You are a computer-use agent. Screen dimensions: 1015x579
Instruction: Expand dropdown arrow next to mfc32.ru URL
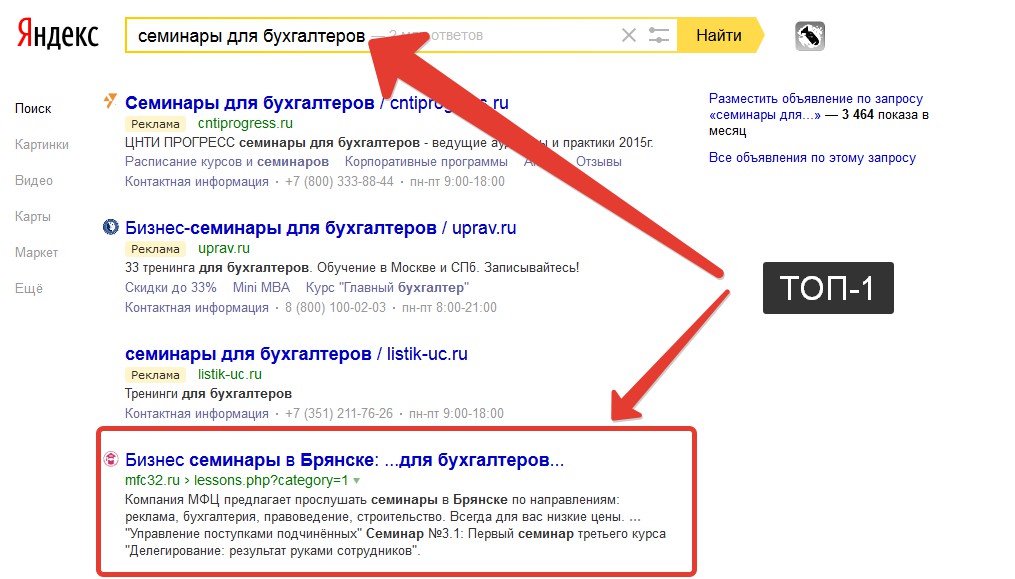pos(356,481)
